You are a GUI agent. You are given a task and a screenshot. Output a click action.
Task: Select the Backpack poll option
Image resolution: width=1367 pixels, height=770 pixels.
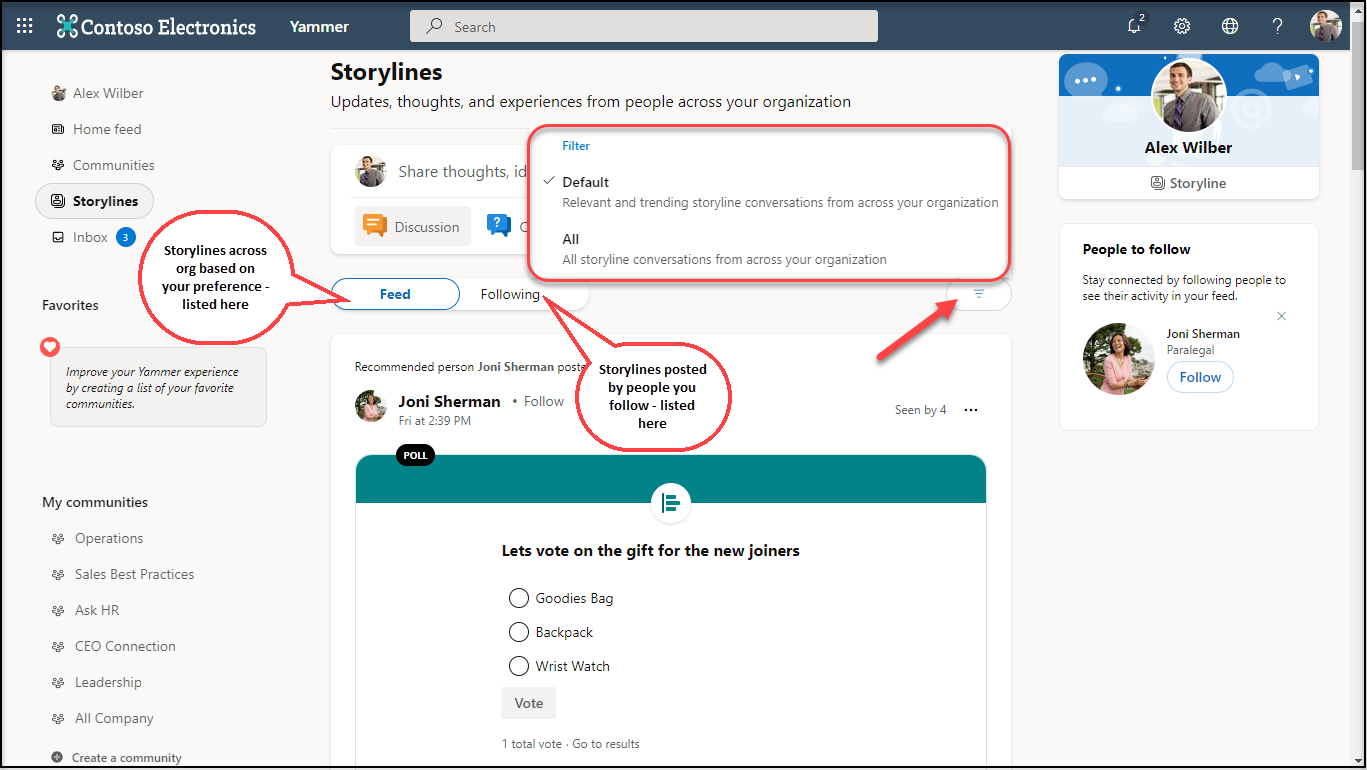(518, 632)
